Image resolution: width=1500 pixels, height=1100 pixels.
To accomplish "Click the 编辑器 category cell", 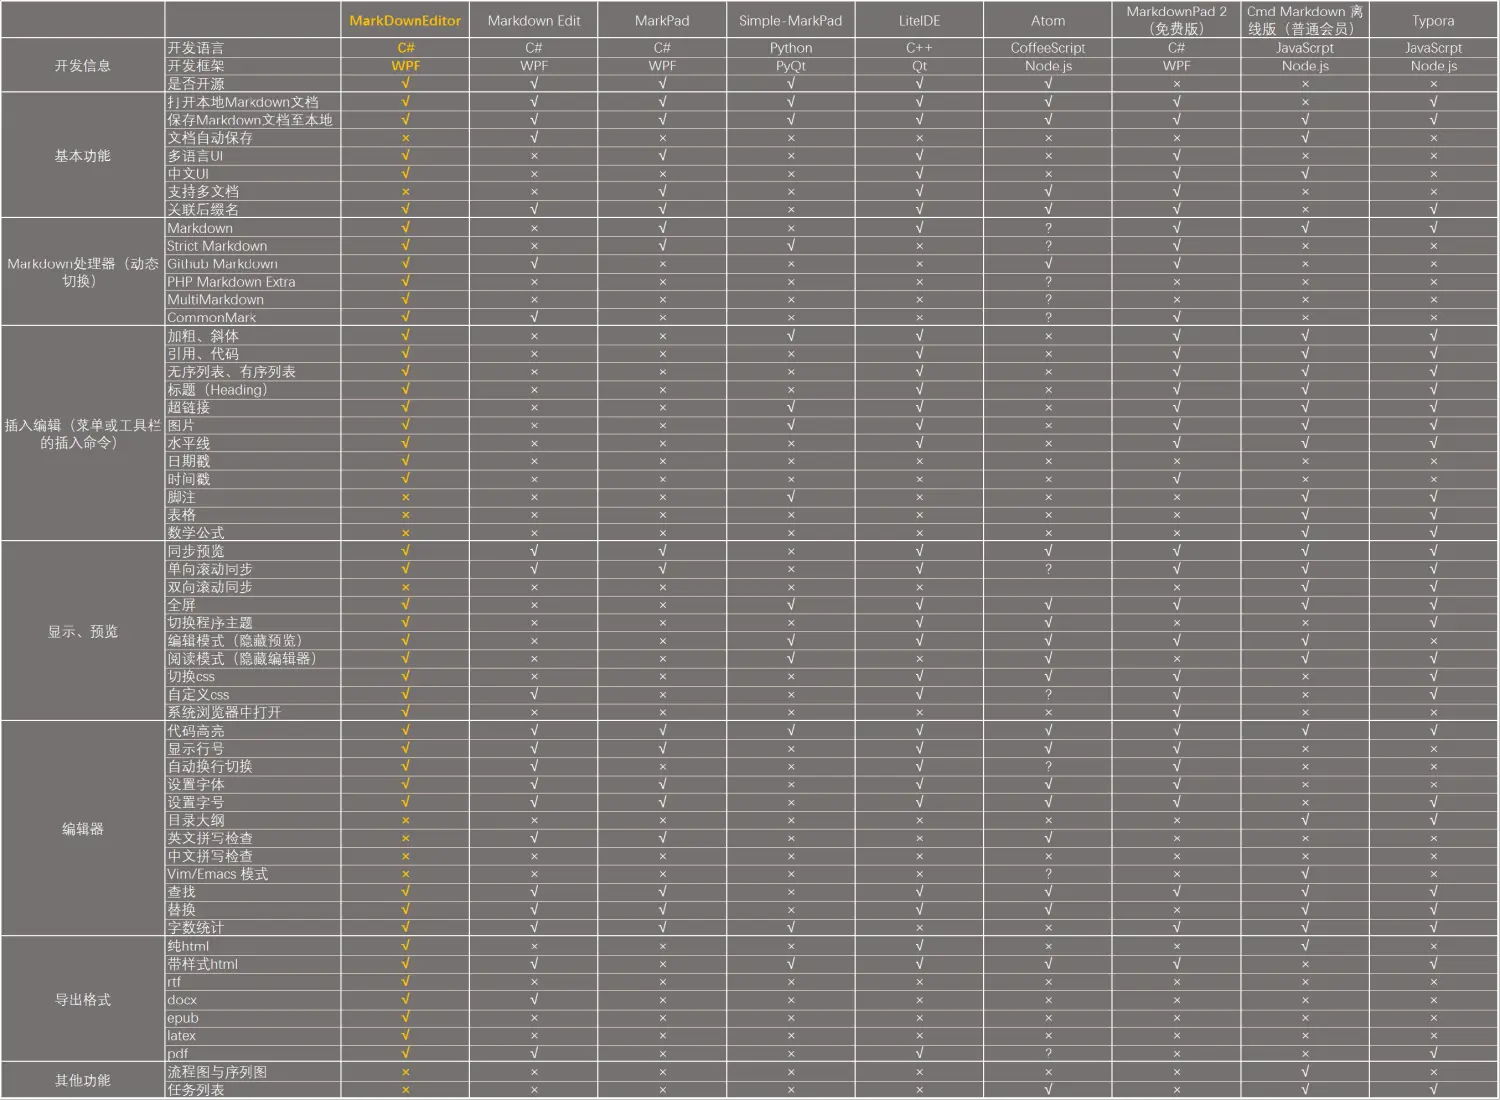I will click(x=83, y=829).
